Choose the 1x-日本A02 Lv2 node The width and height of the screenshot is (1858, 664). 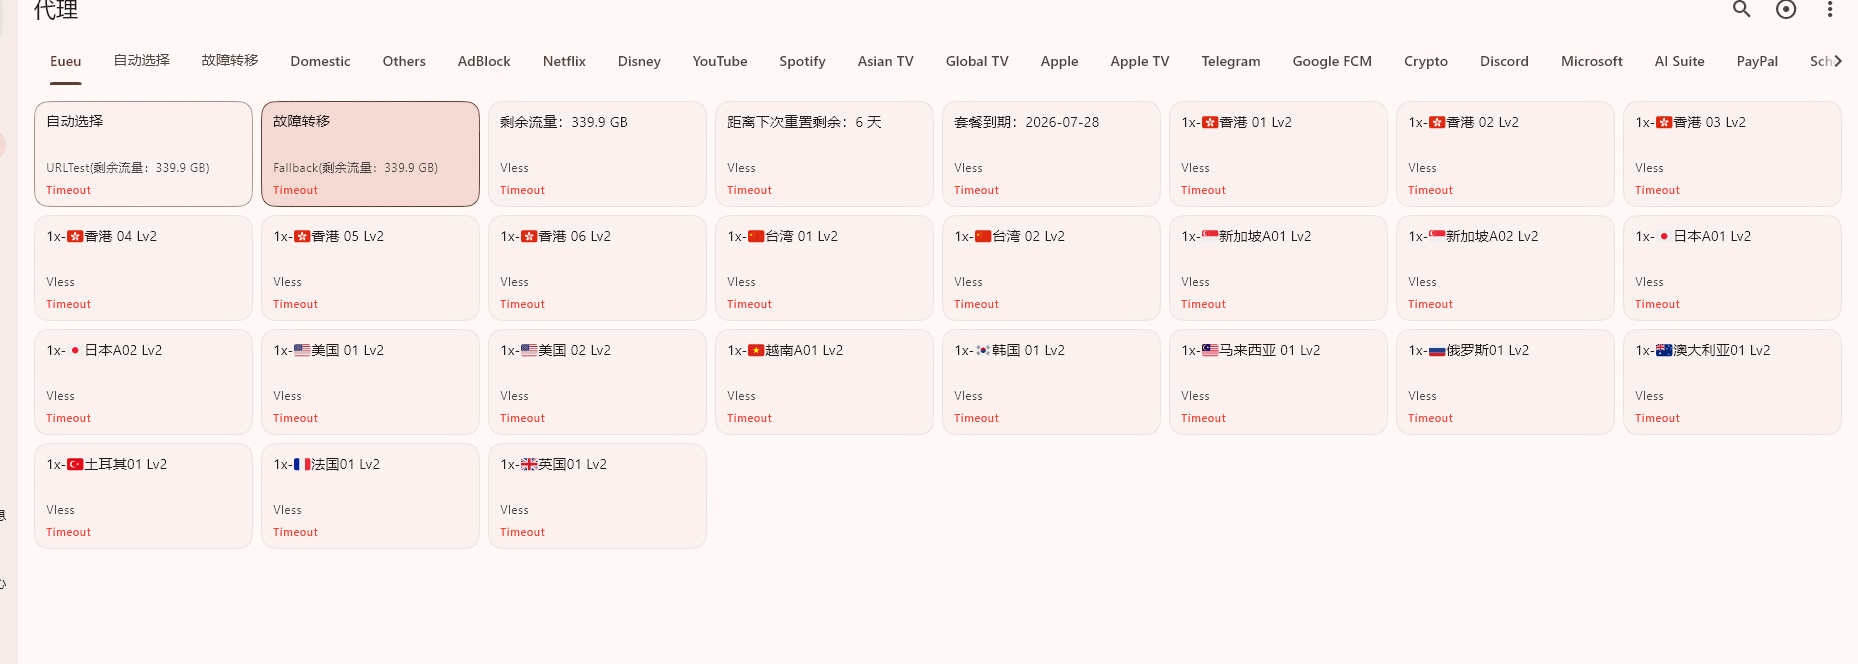pos(143,382)
